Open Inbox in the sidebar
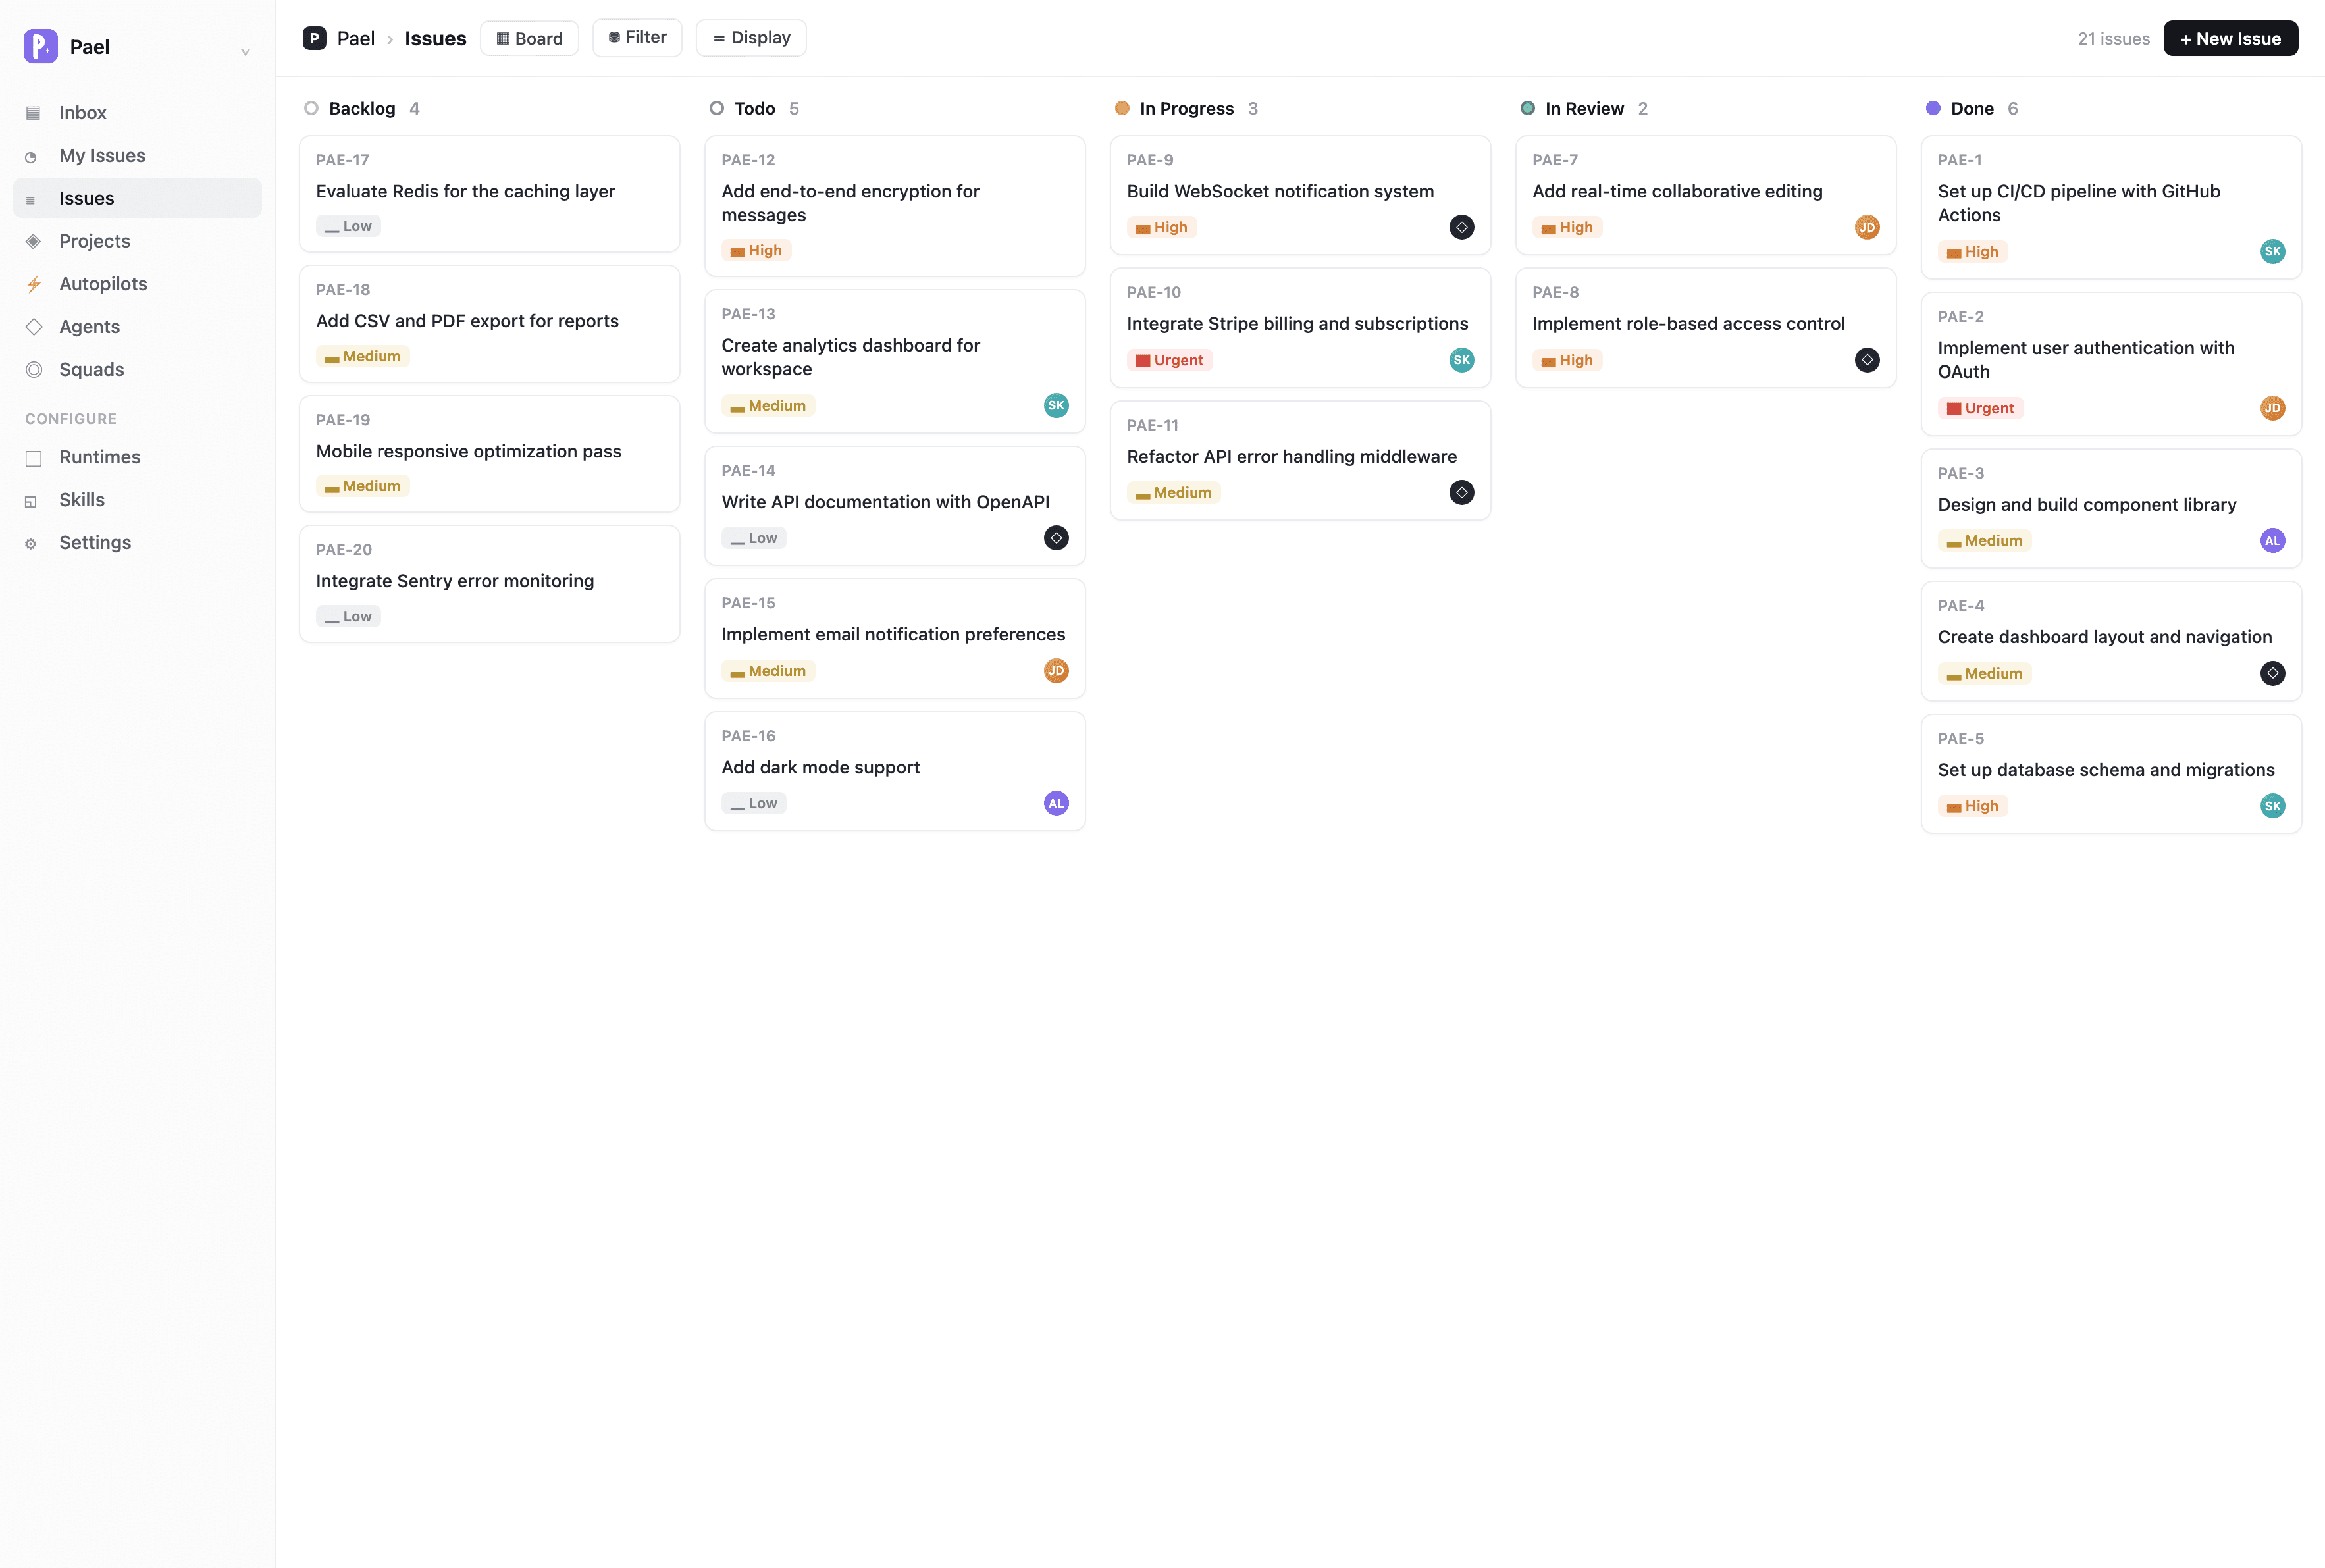Screen dimensions: 2325x1568 coord(138,113)
